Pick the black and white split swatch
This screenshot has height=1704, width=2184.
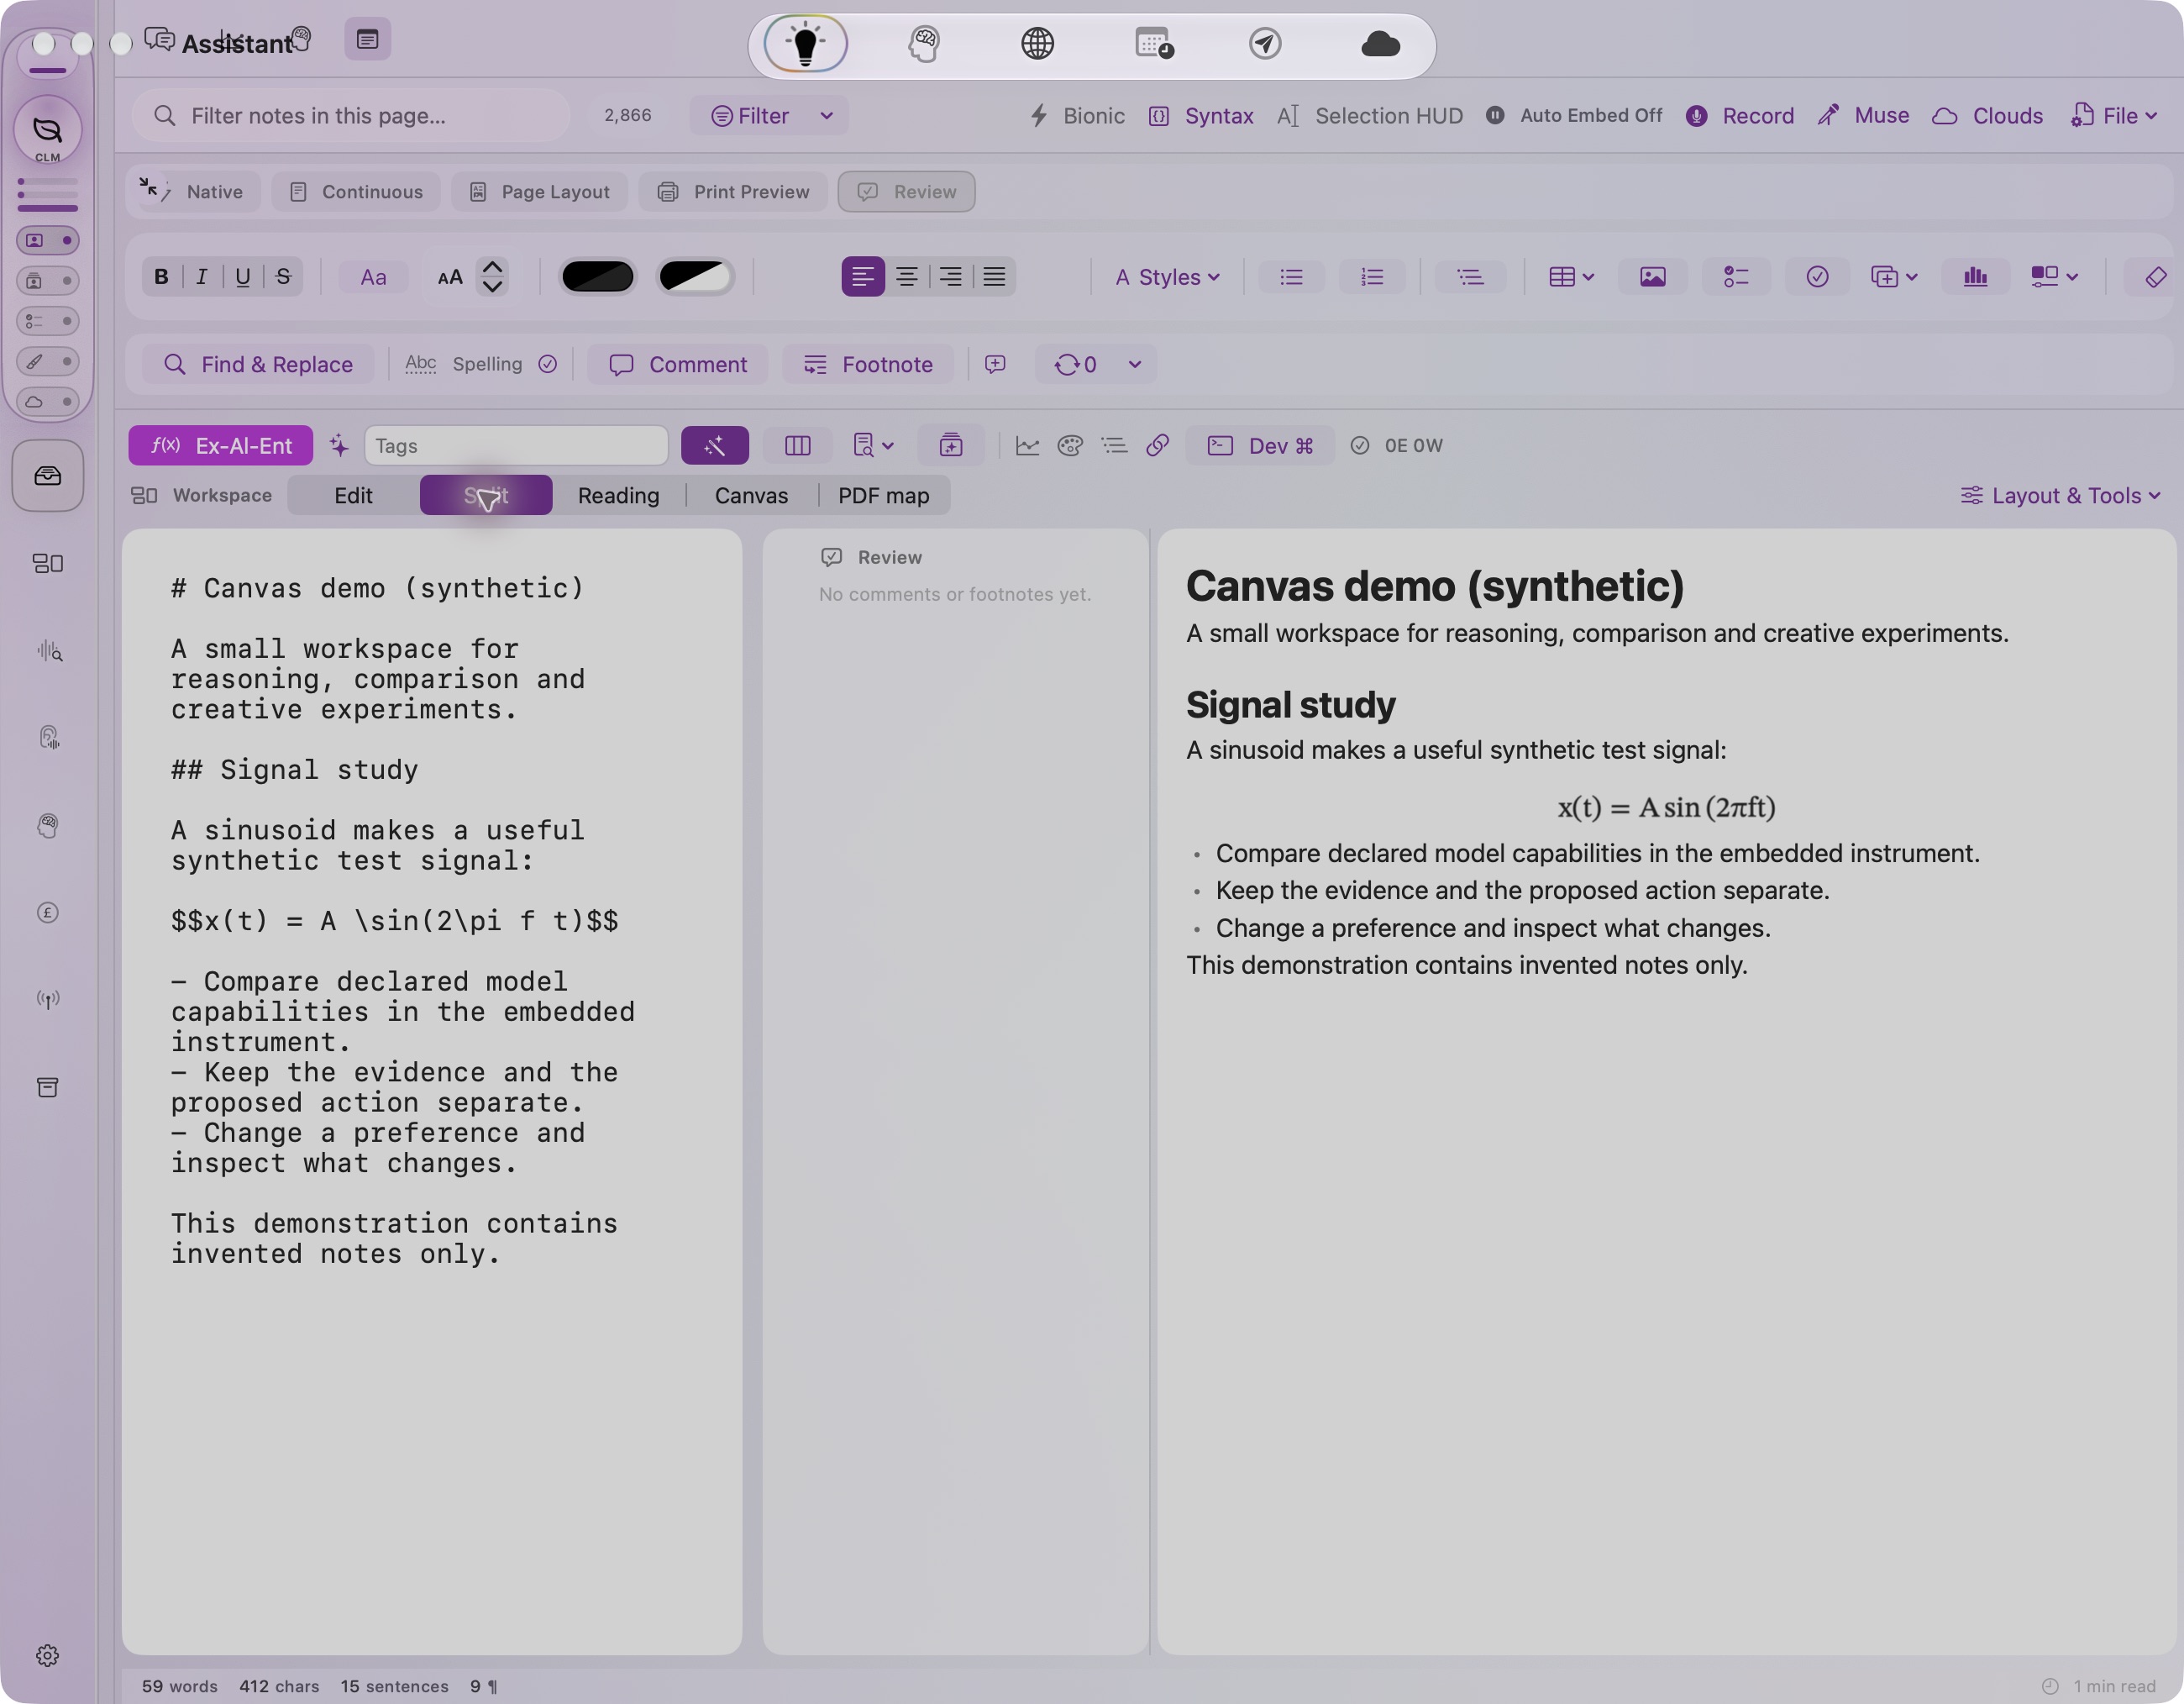click(695, 277)
